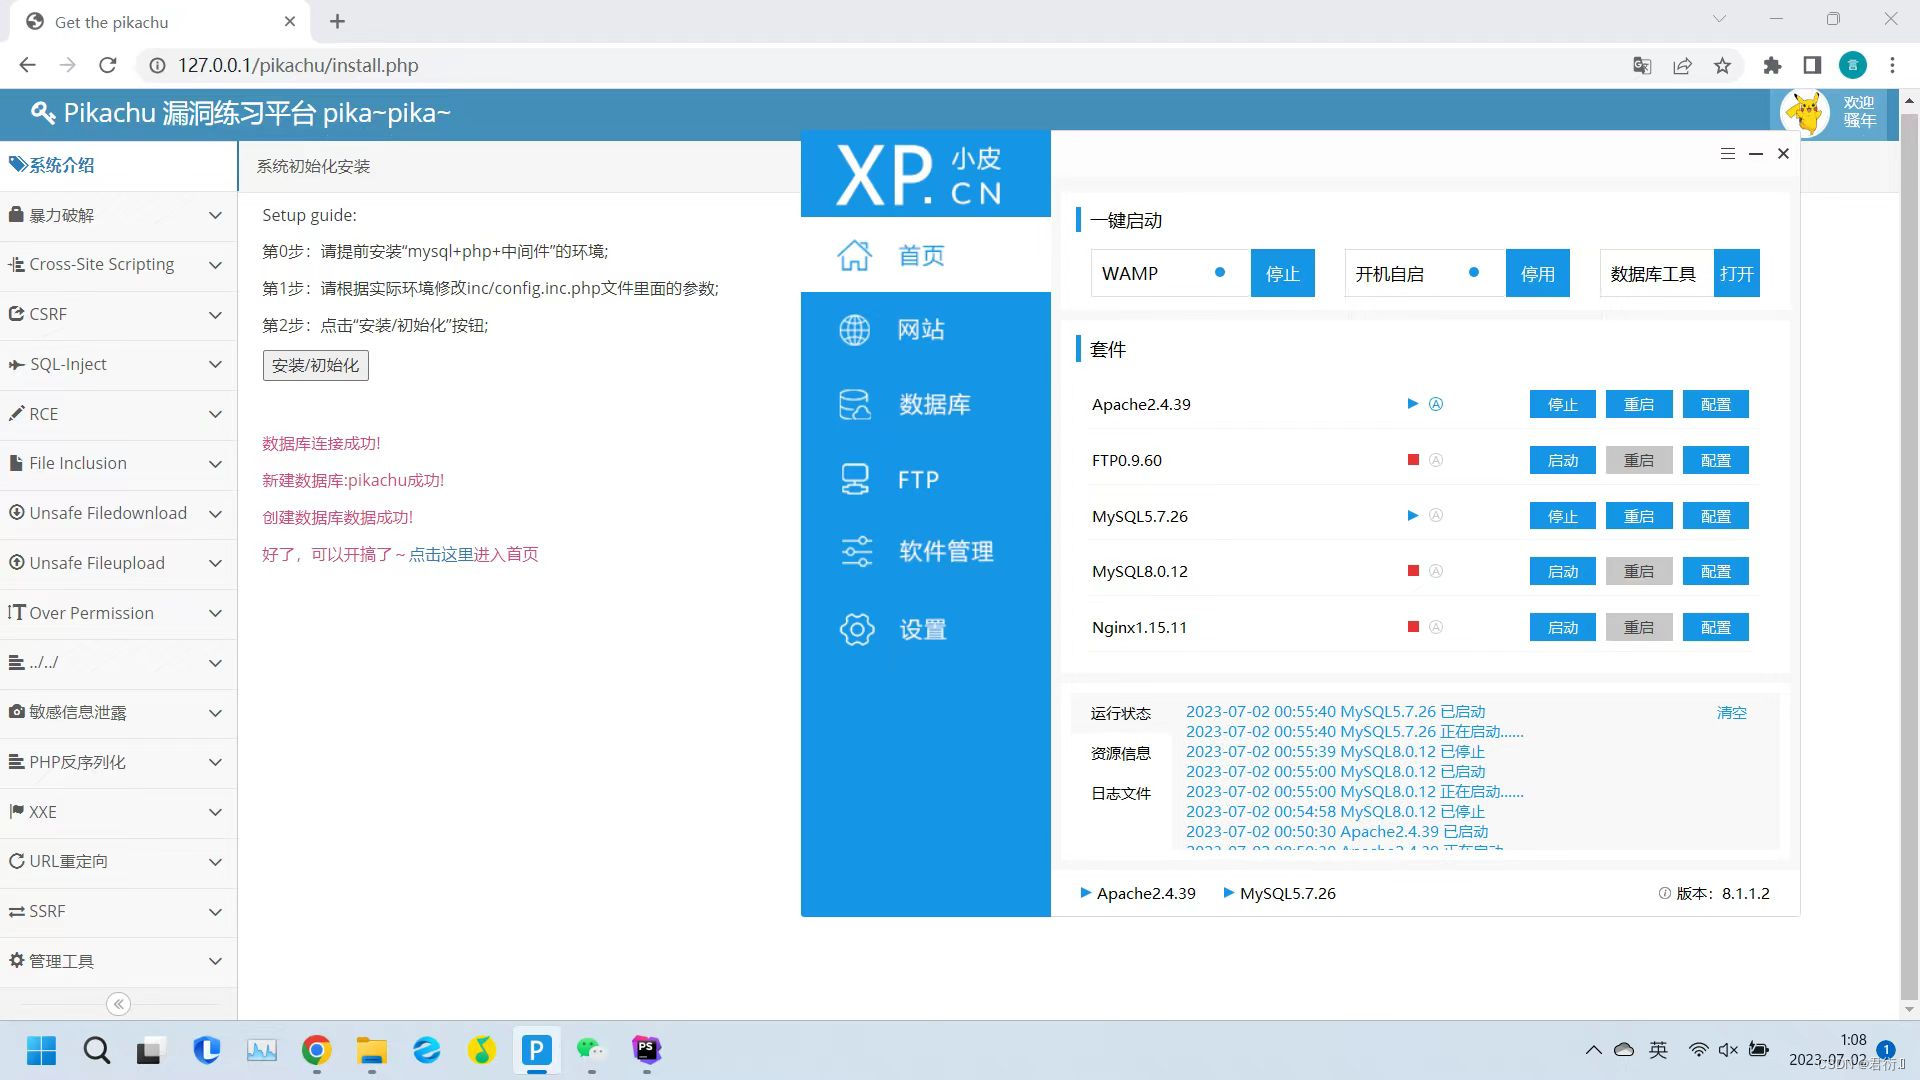The width and height of the screenshot is (1920, 1080).
Task: Expand the XXE menu
Action: [x=118, y=812]
